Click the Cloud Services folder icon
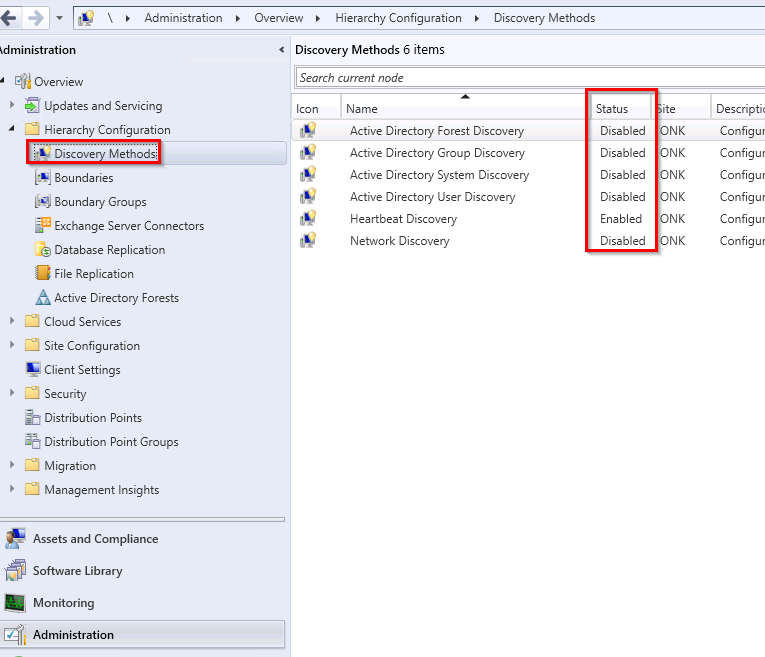 (x=32, y=321)
